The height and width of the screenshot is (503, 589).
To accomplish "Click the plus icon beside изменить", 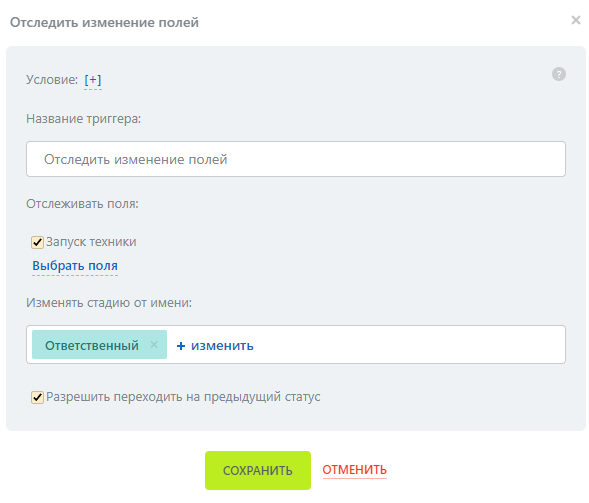I will pos(181,346).
